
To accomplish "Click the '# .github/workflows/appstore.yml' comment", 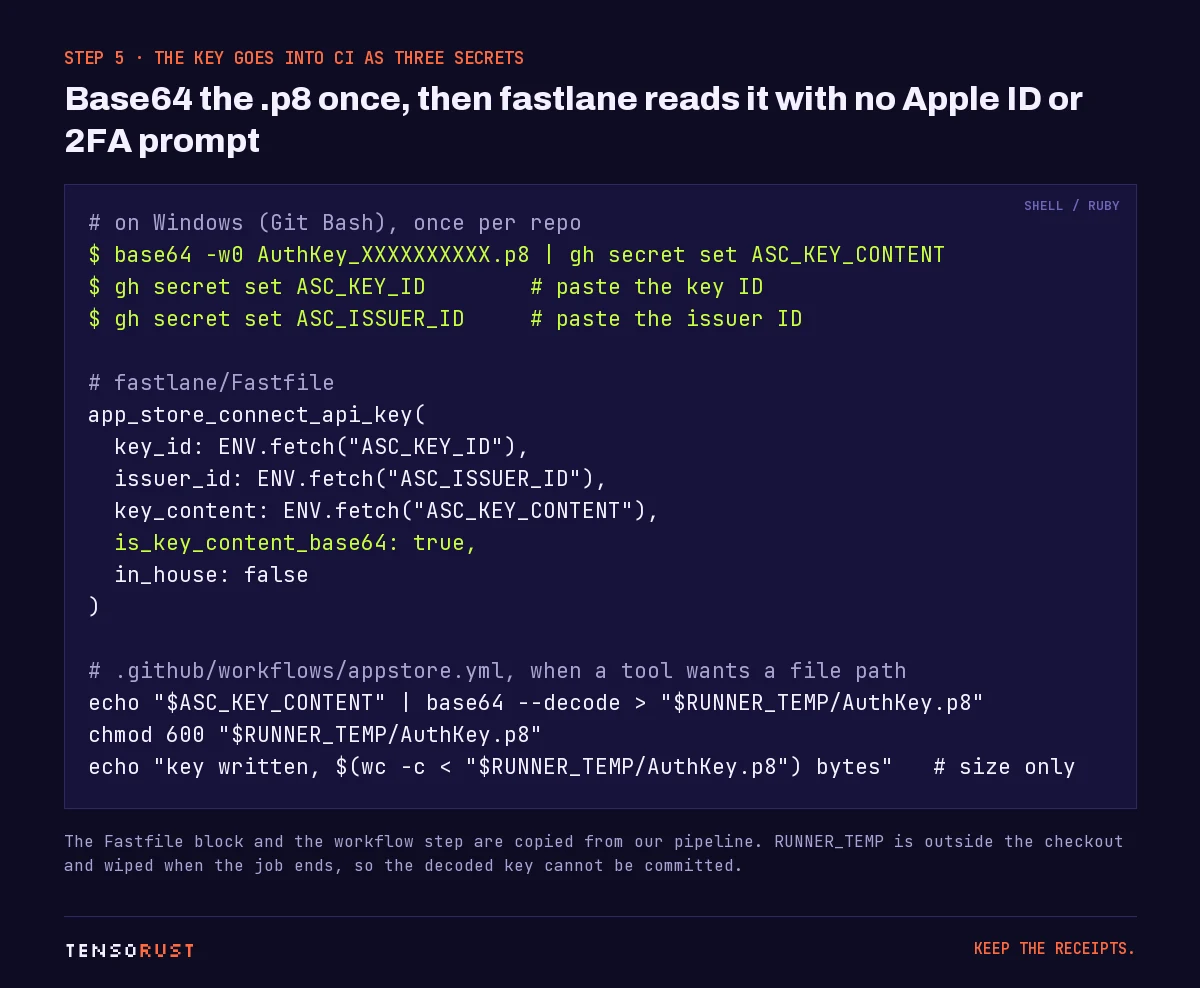I will [497, 671].
